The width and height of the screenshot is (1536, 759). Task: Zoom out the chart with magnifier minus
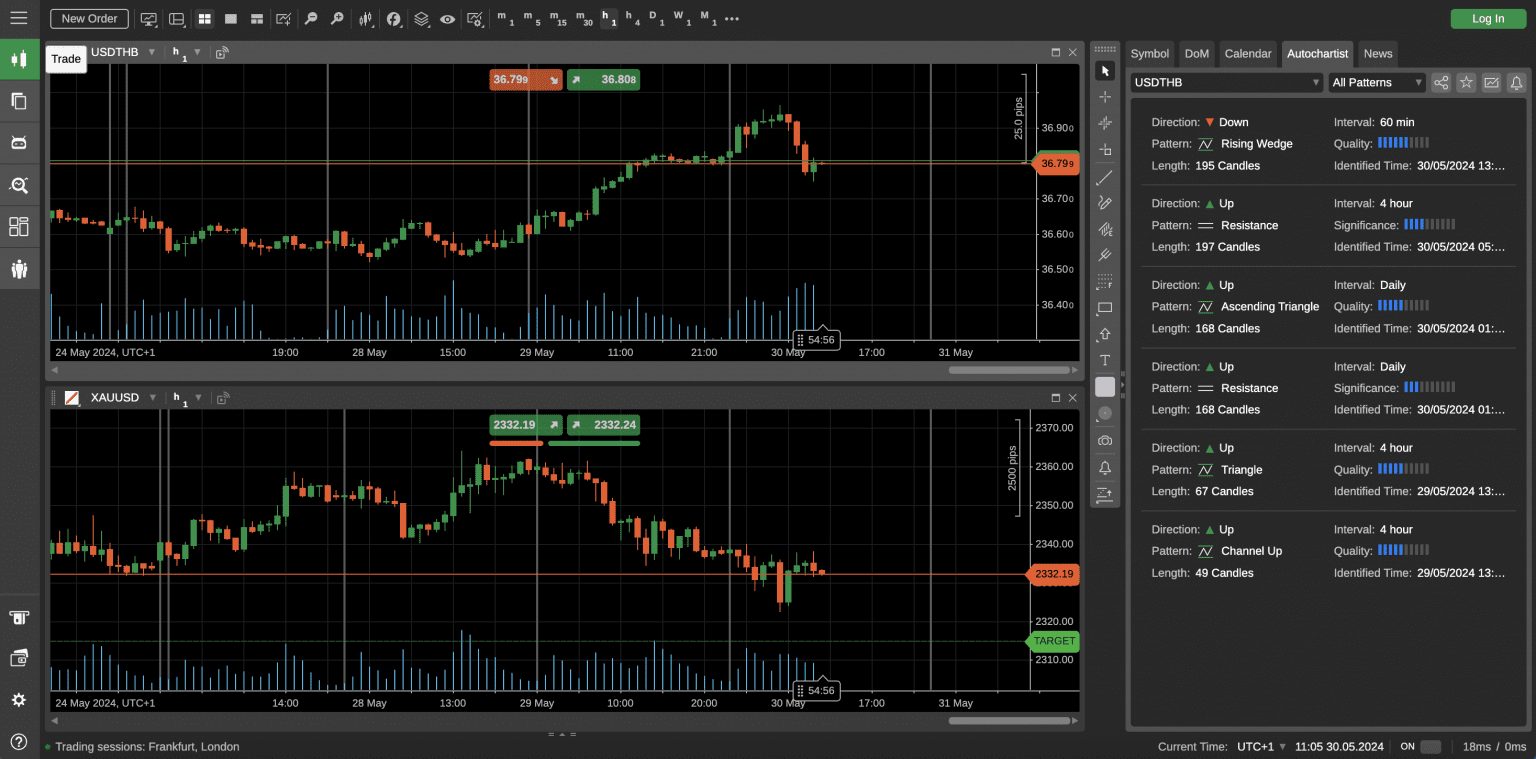pos(311,19)
